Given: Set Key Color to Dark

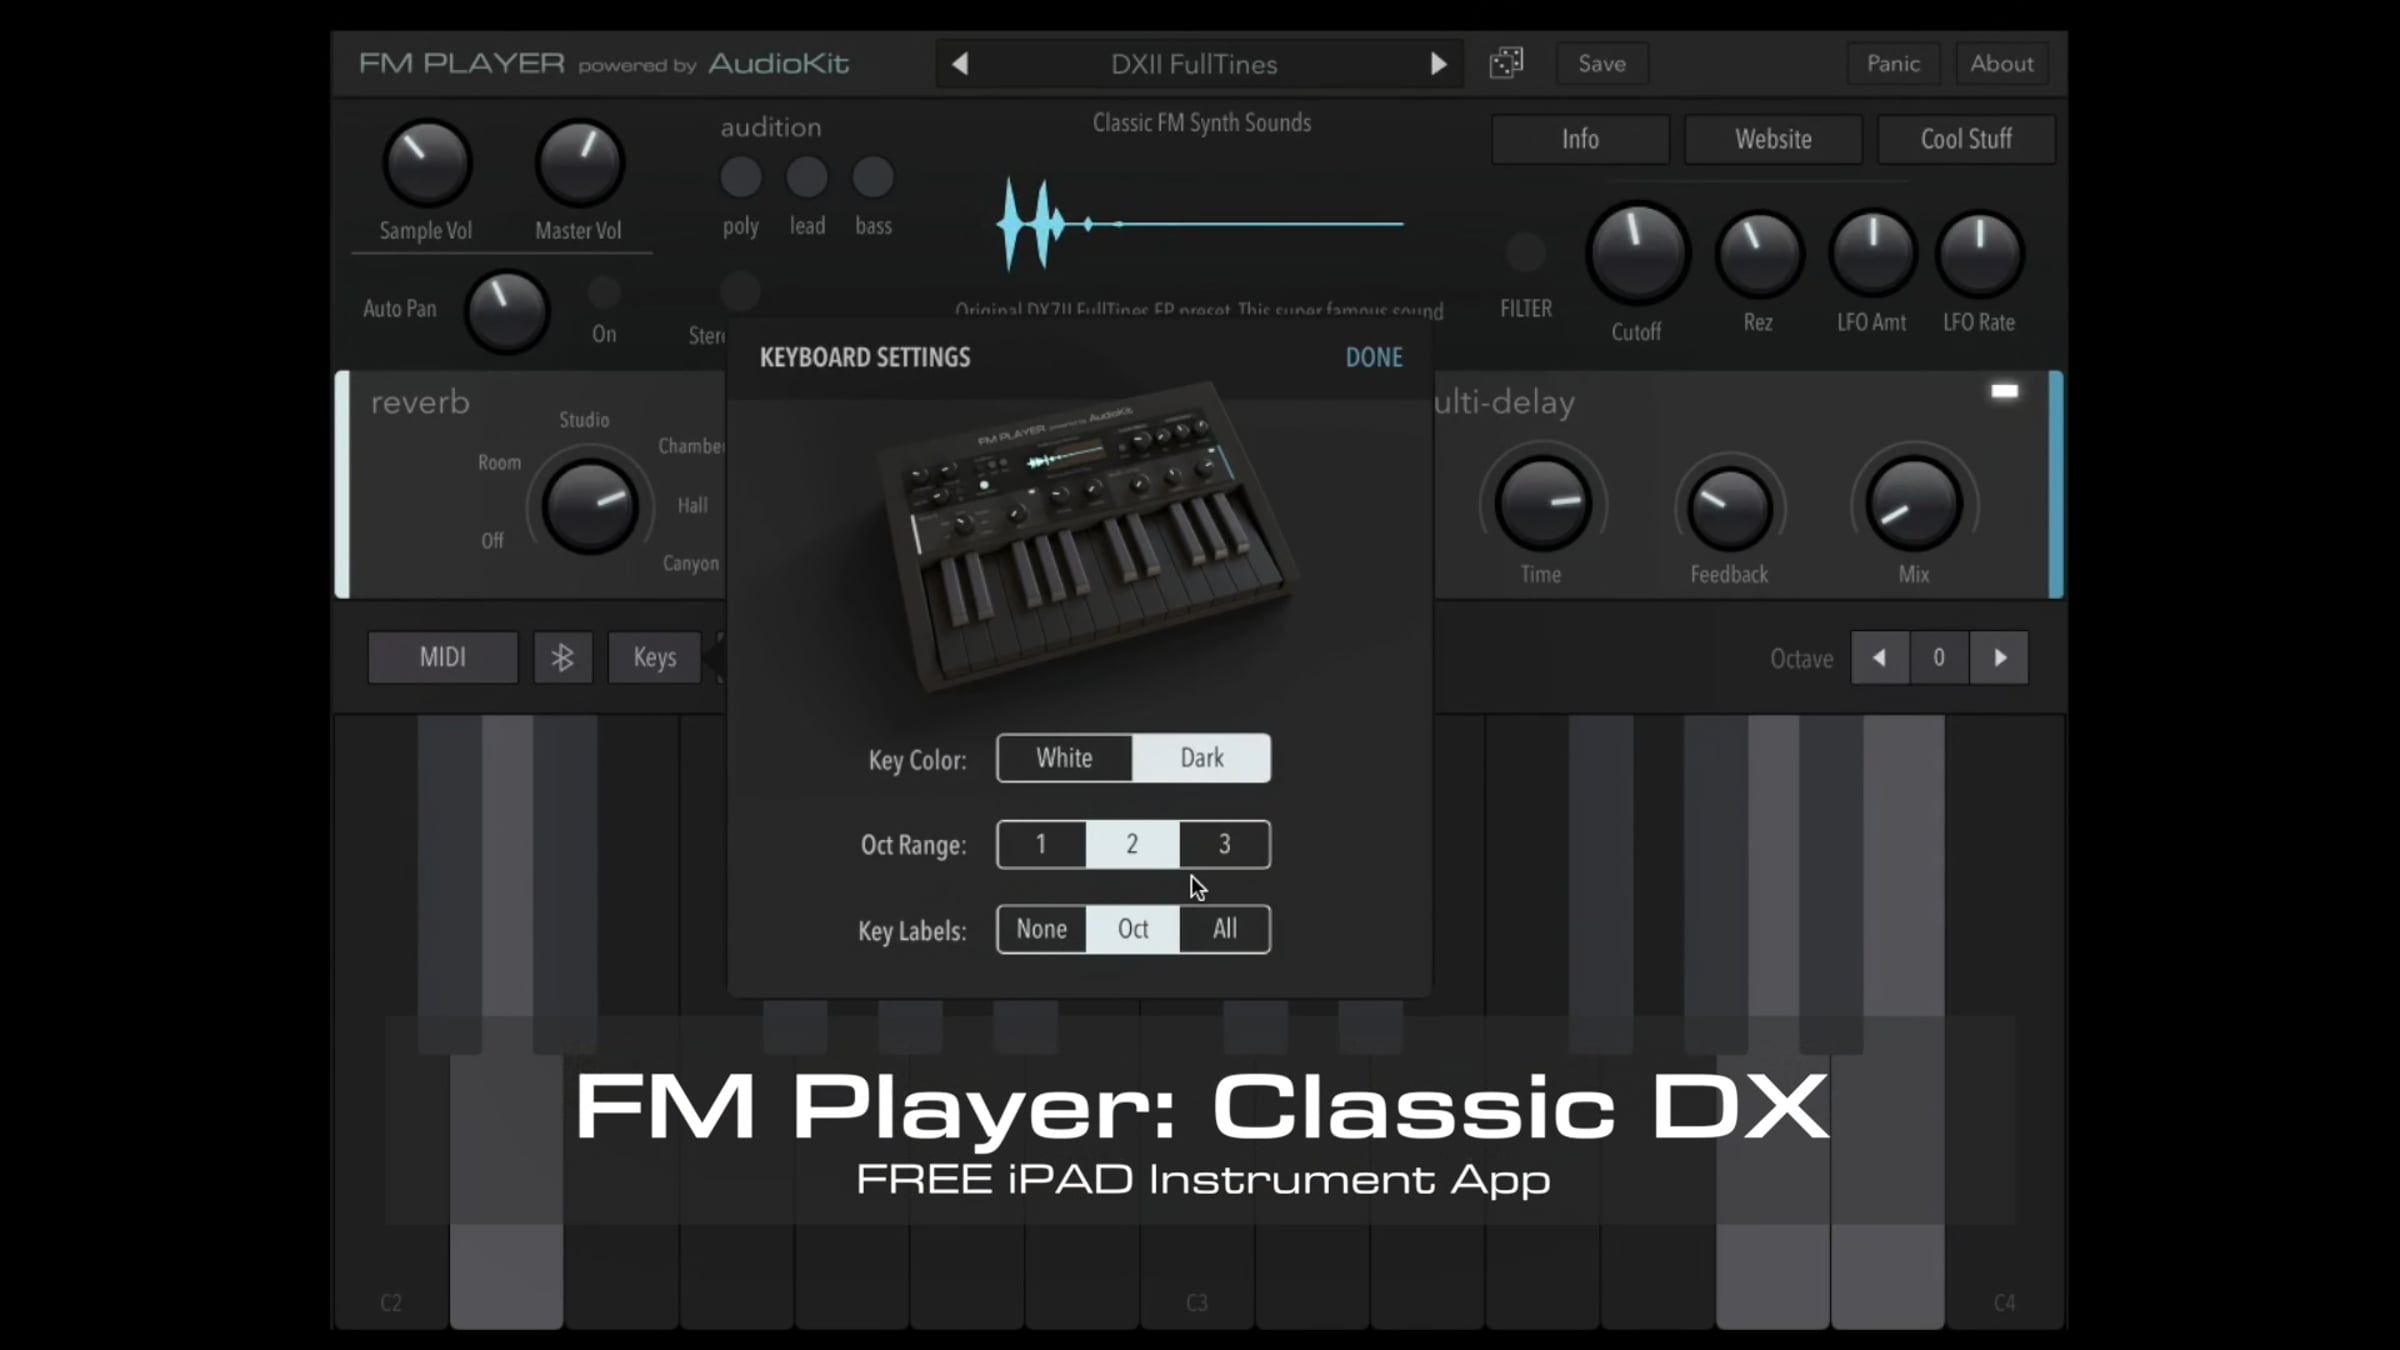Looking at the screenshot, I should pyautogui.click(x=1202, y=758).
